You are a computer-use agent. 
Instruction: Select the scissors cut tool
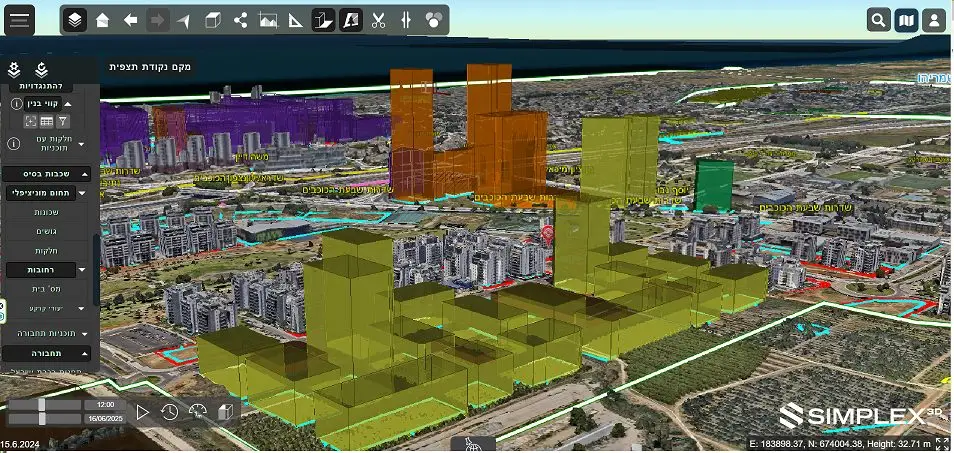[378, 21]
